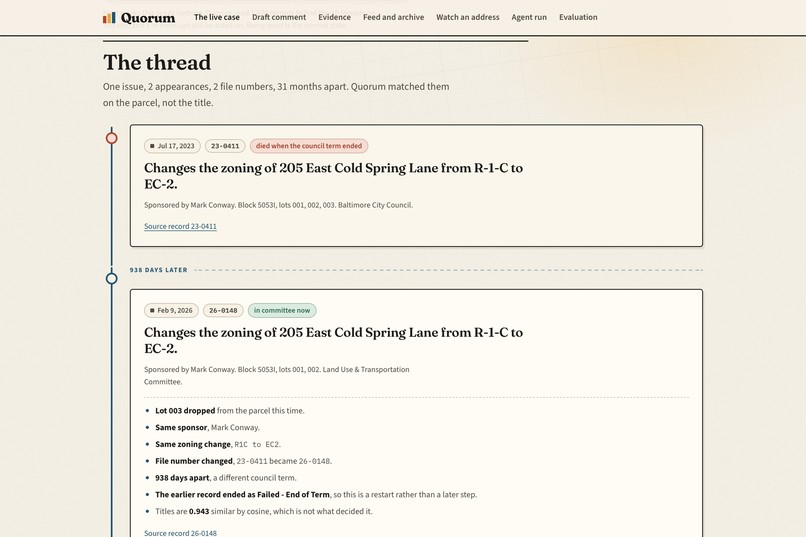The height and width of the screenshot is (537, 806).
Task: Go to Agent run page
Action: coord(529,17)
